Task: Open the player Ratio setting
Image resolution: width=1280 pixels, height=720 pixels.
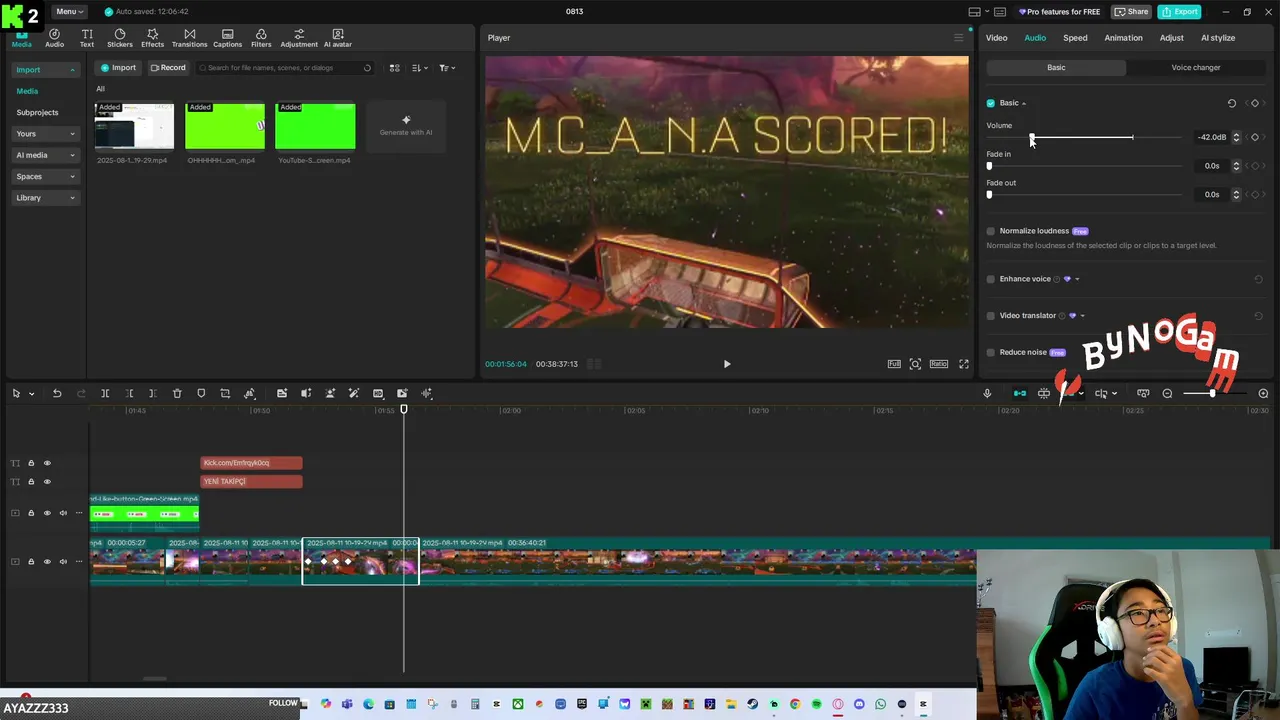Action: [939, 364]
